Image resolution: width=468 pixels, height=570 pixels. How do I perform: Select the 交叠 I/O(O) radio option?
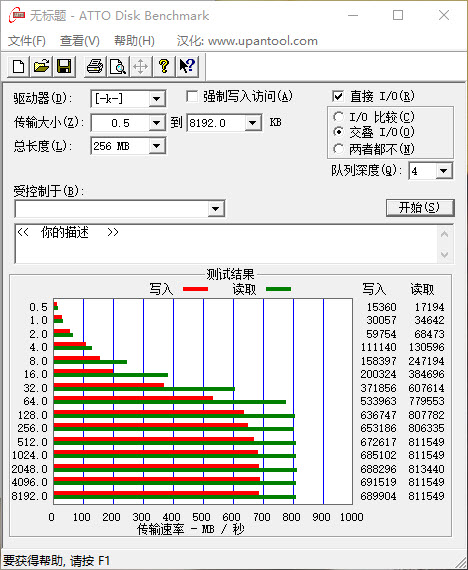(338, 132)
